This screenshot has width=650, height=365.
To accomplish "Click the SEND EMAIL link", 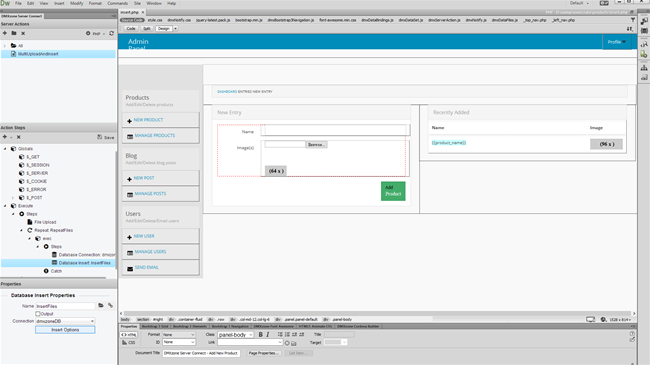I will pyautogui.click(x=146, y=268).
